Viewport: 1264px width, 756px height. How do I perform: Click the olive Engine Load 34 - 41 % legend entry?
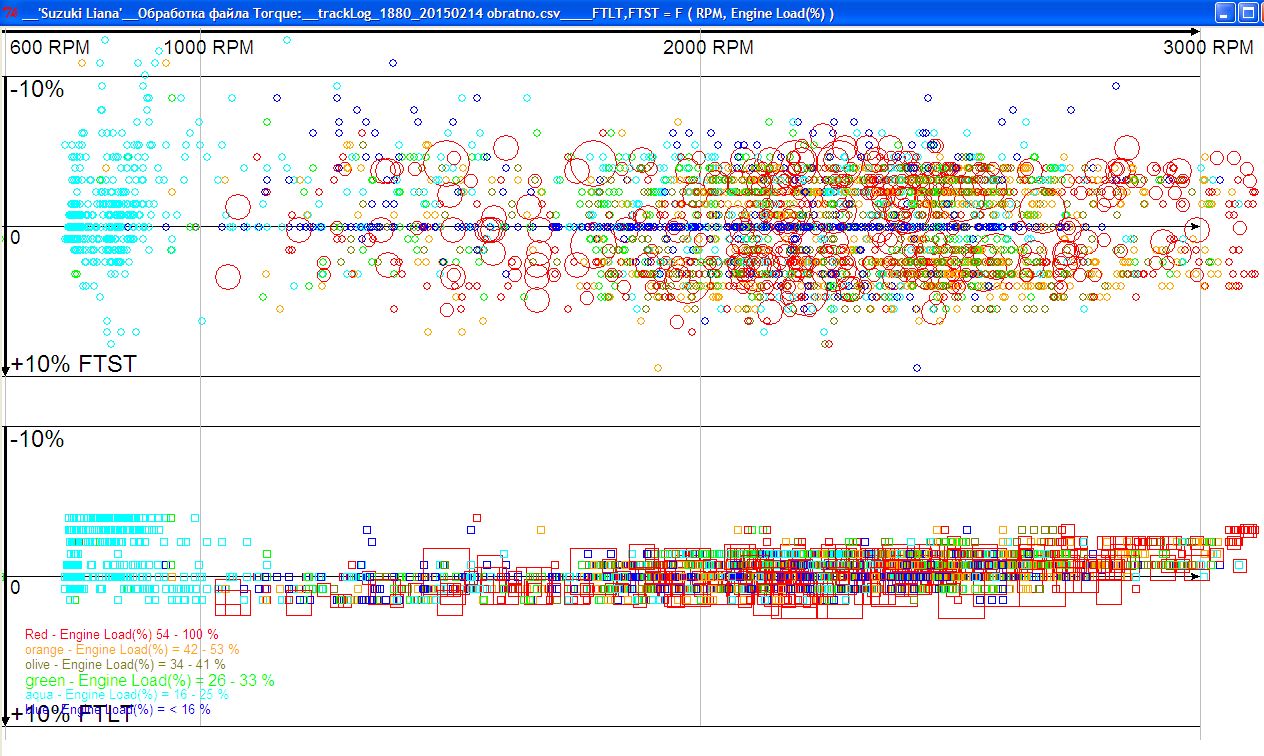[x=125, y=665]
